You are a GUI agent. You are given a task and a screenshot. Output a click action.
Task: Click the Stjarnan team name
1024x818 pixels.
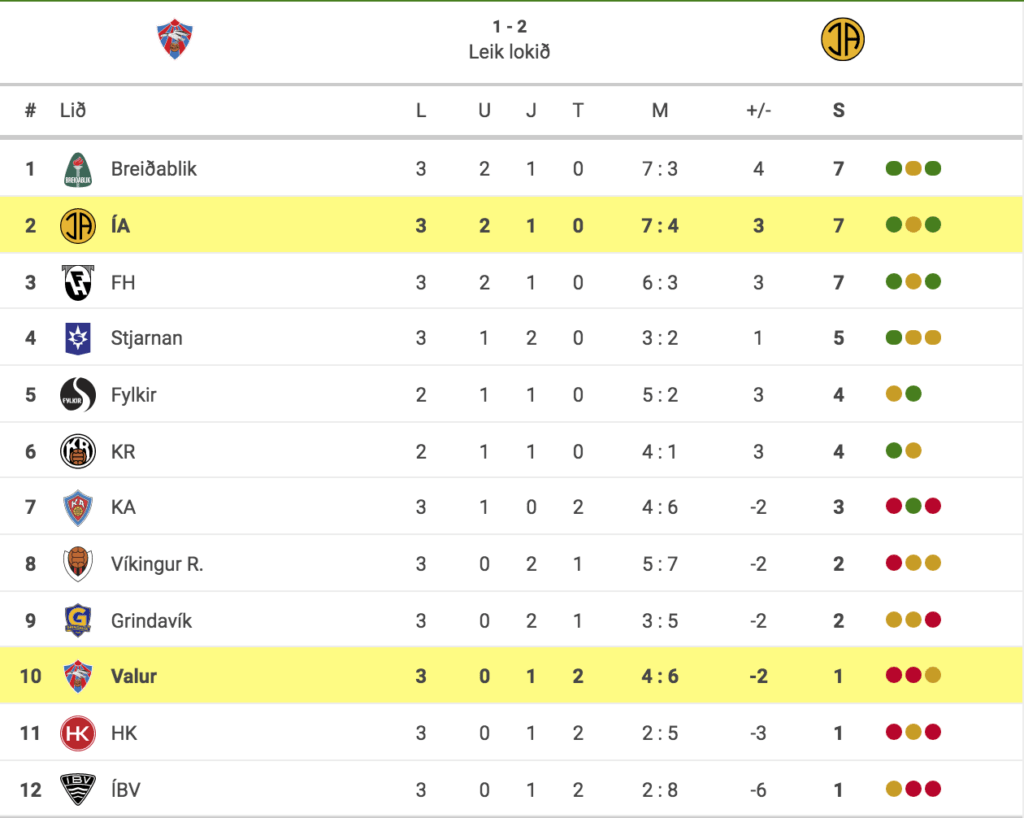[146, 338]
